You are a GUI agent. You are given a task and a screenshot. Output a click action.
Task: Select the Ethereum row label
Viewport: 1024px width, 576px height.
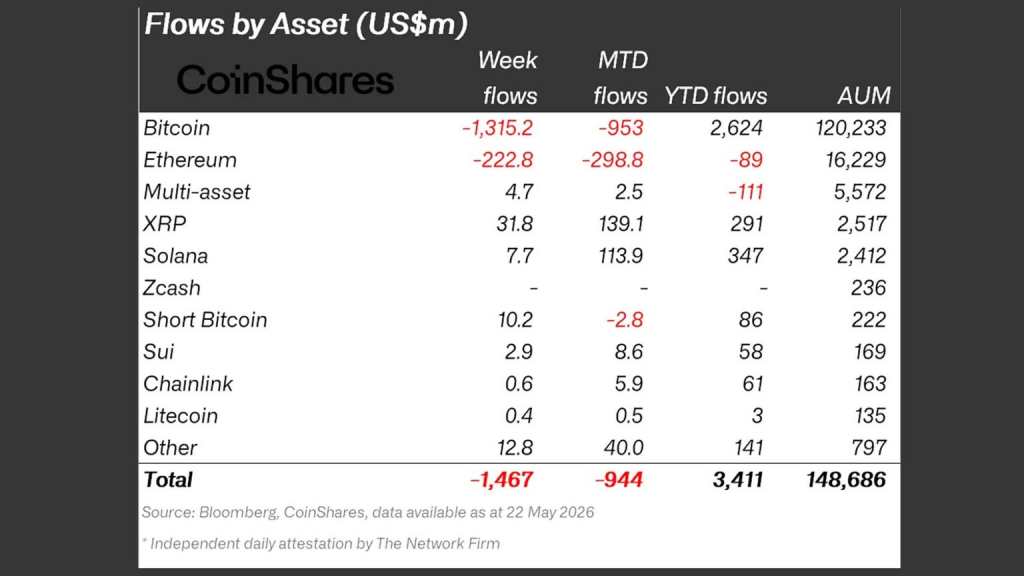tap(190, 160)
